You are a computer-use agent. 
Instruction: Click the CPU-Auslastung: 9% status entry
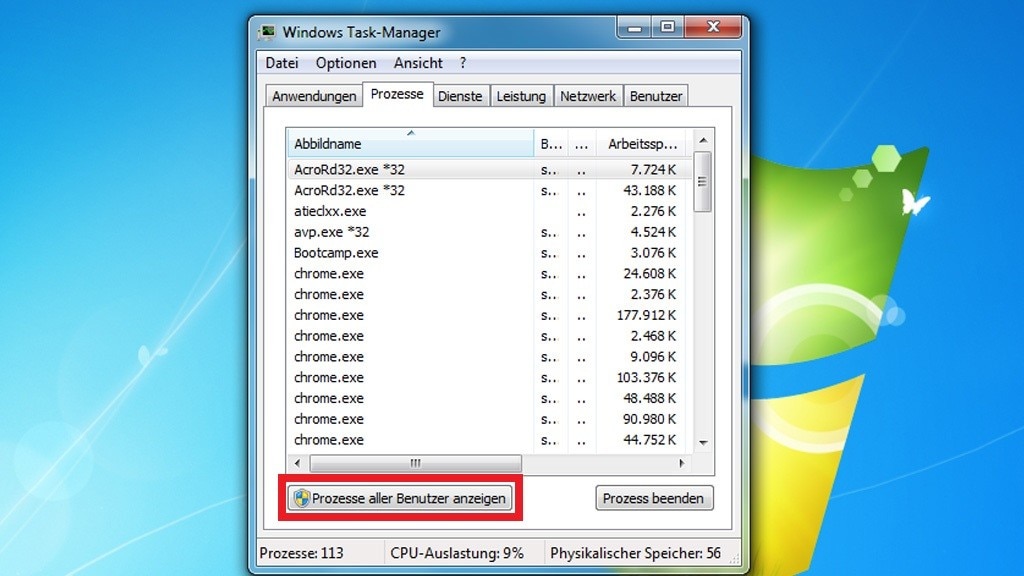[x=457, y=553]
